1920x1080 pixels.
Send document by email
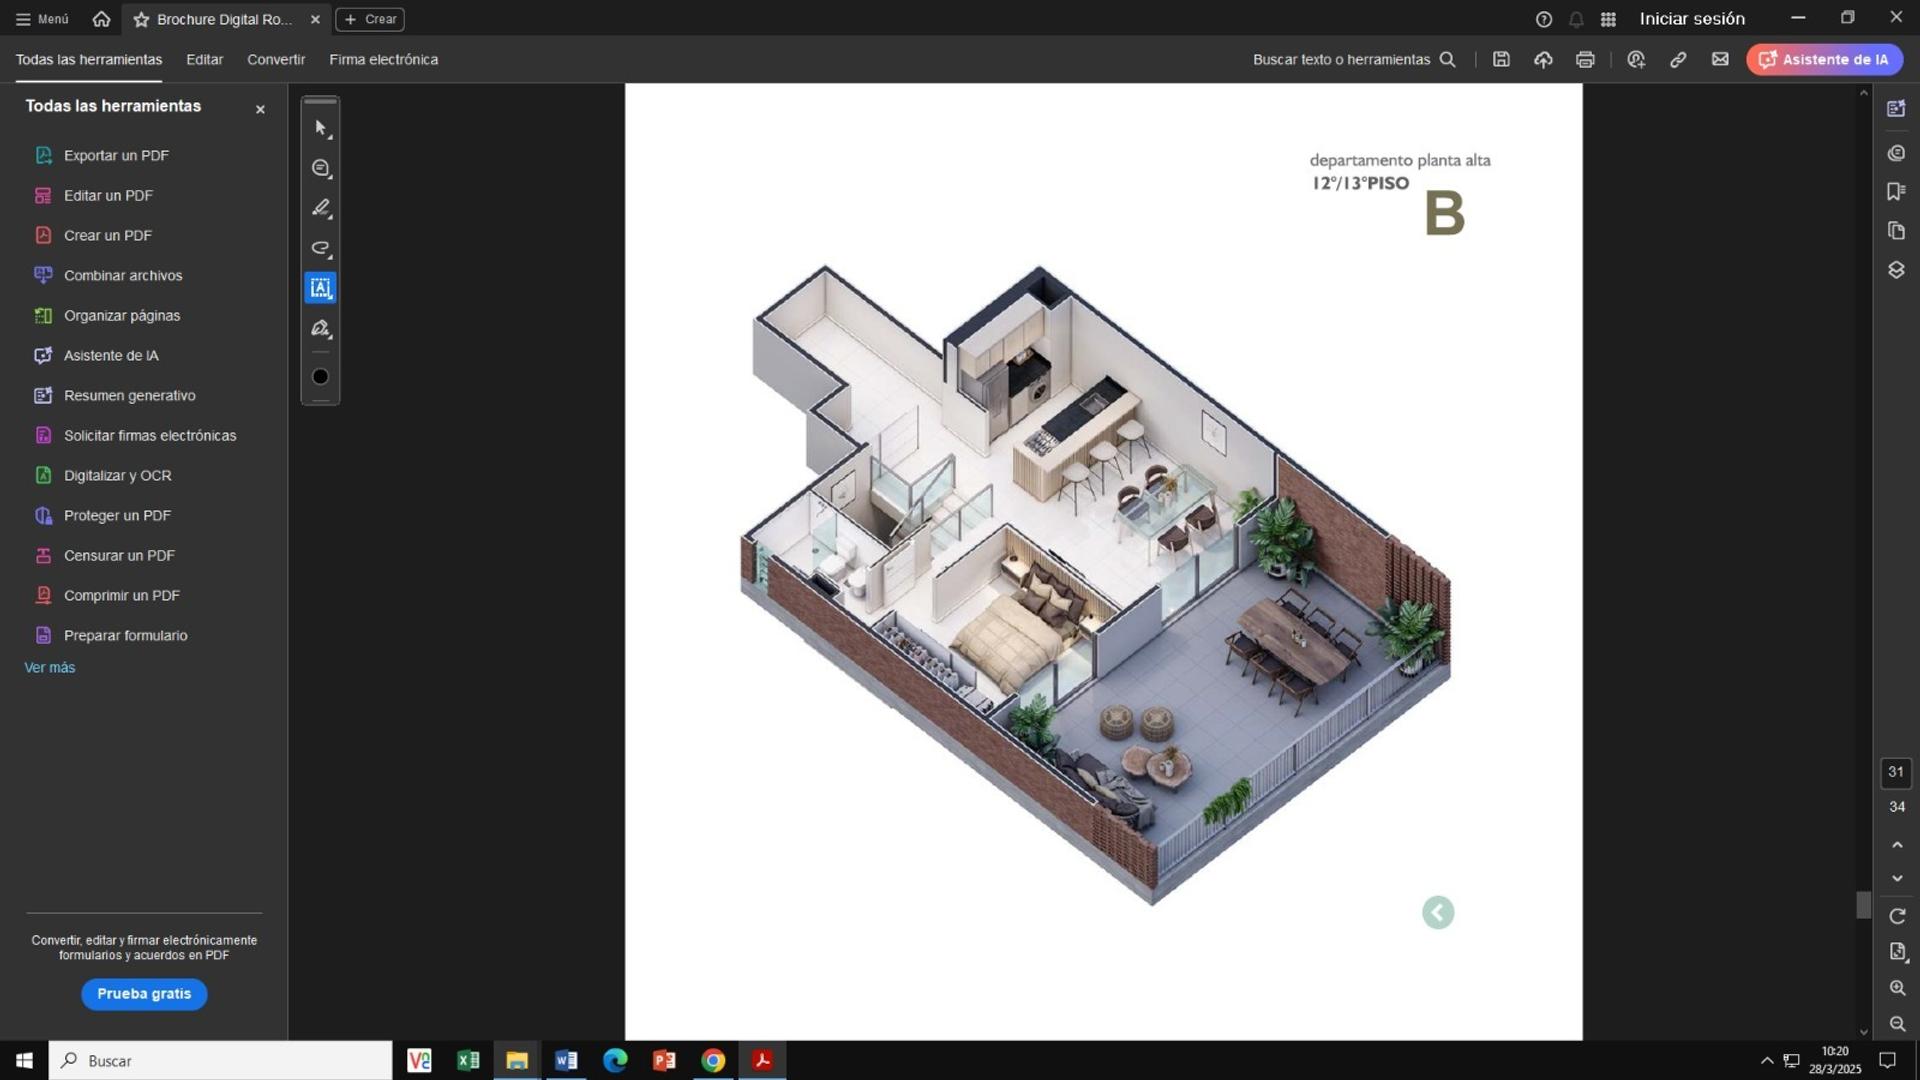tap(1720, 59)
